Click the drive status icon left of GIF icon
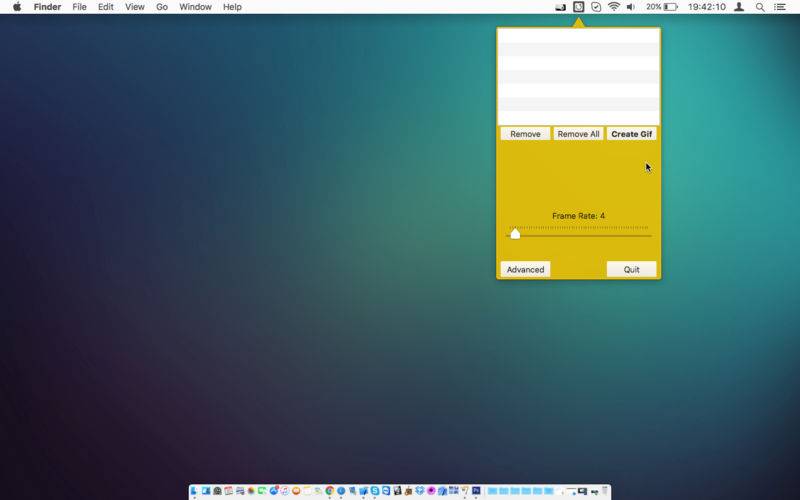 point(560,7)
